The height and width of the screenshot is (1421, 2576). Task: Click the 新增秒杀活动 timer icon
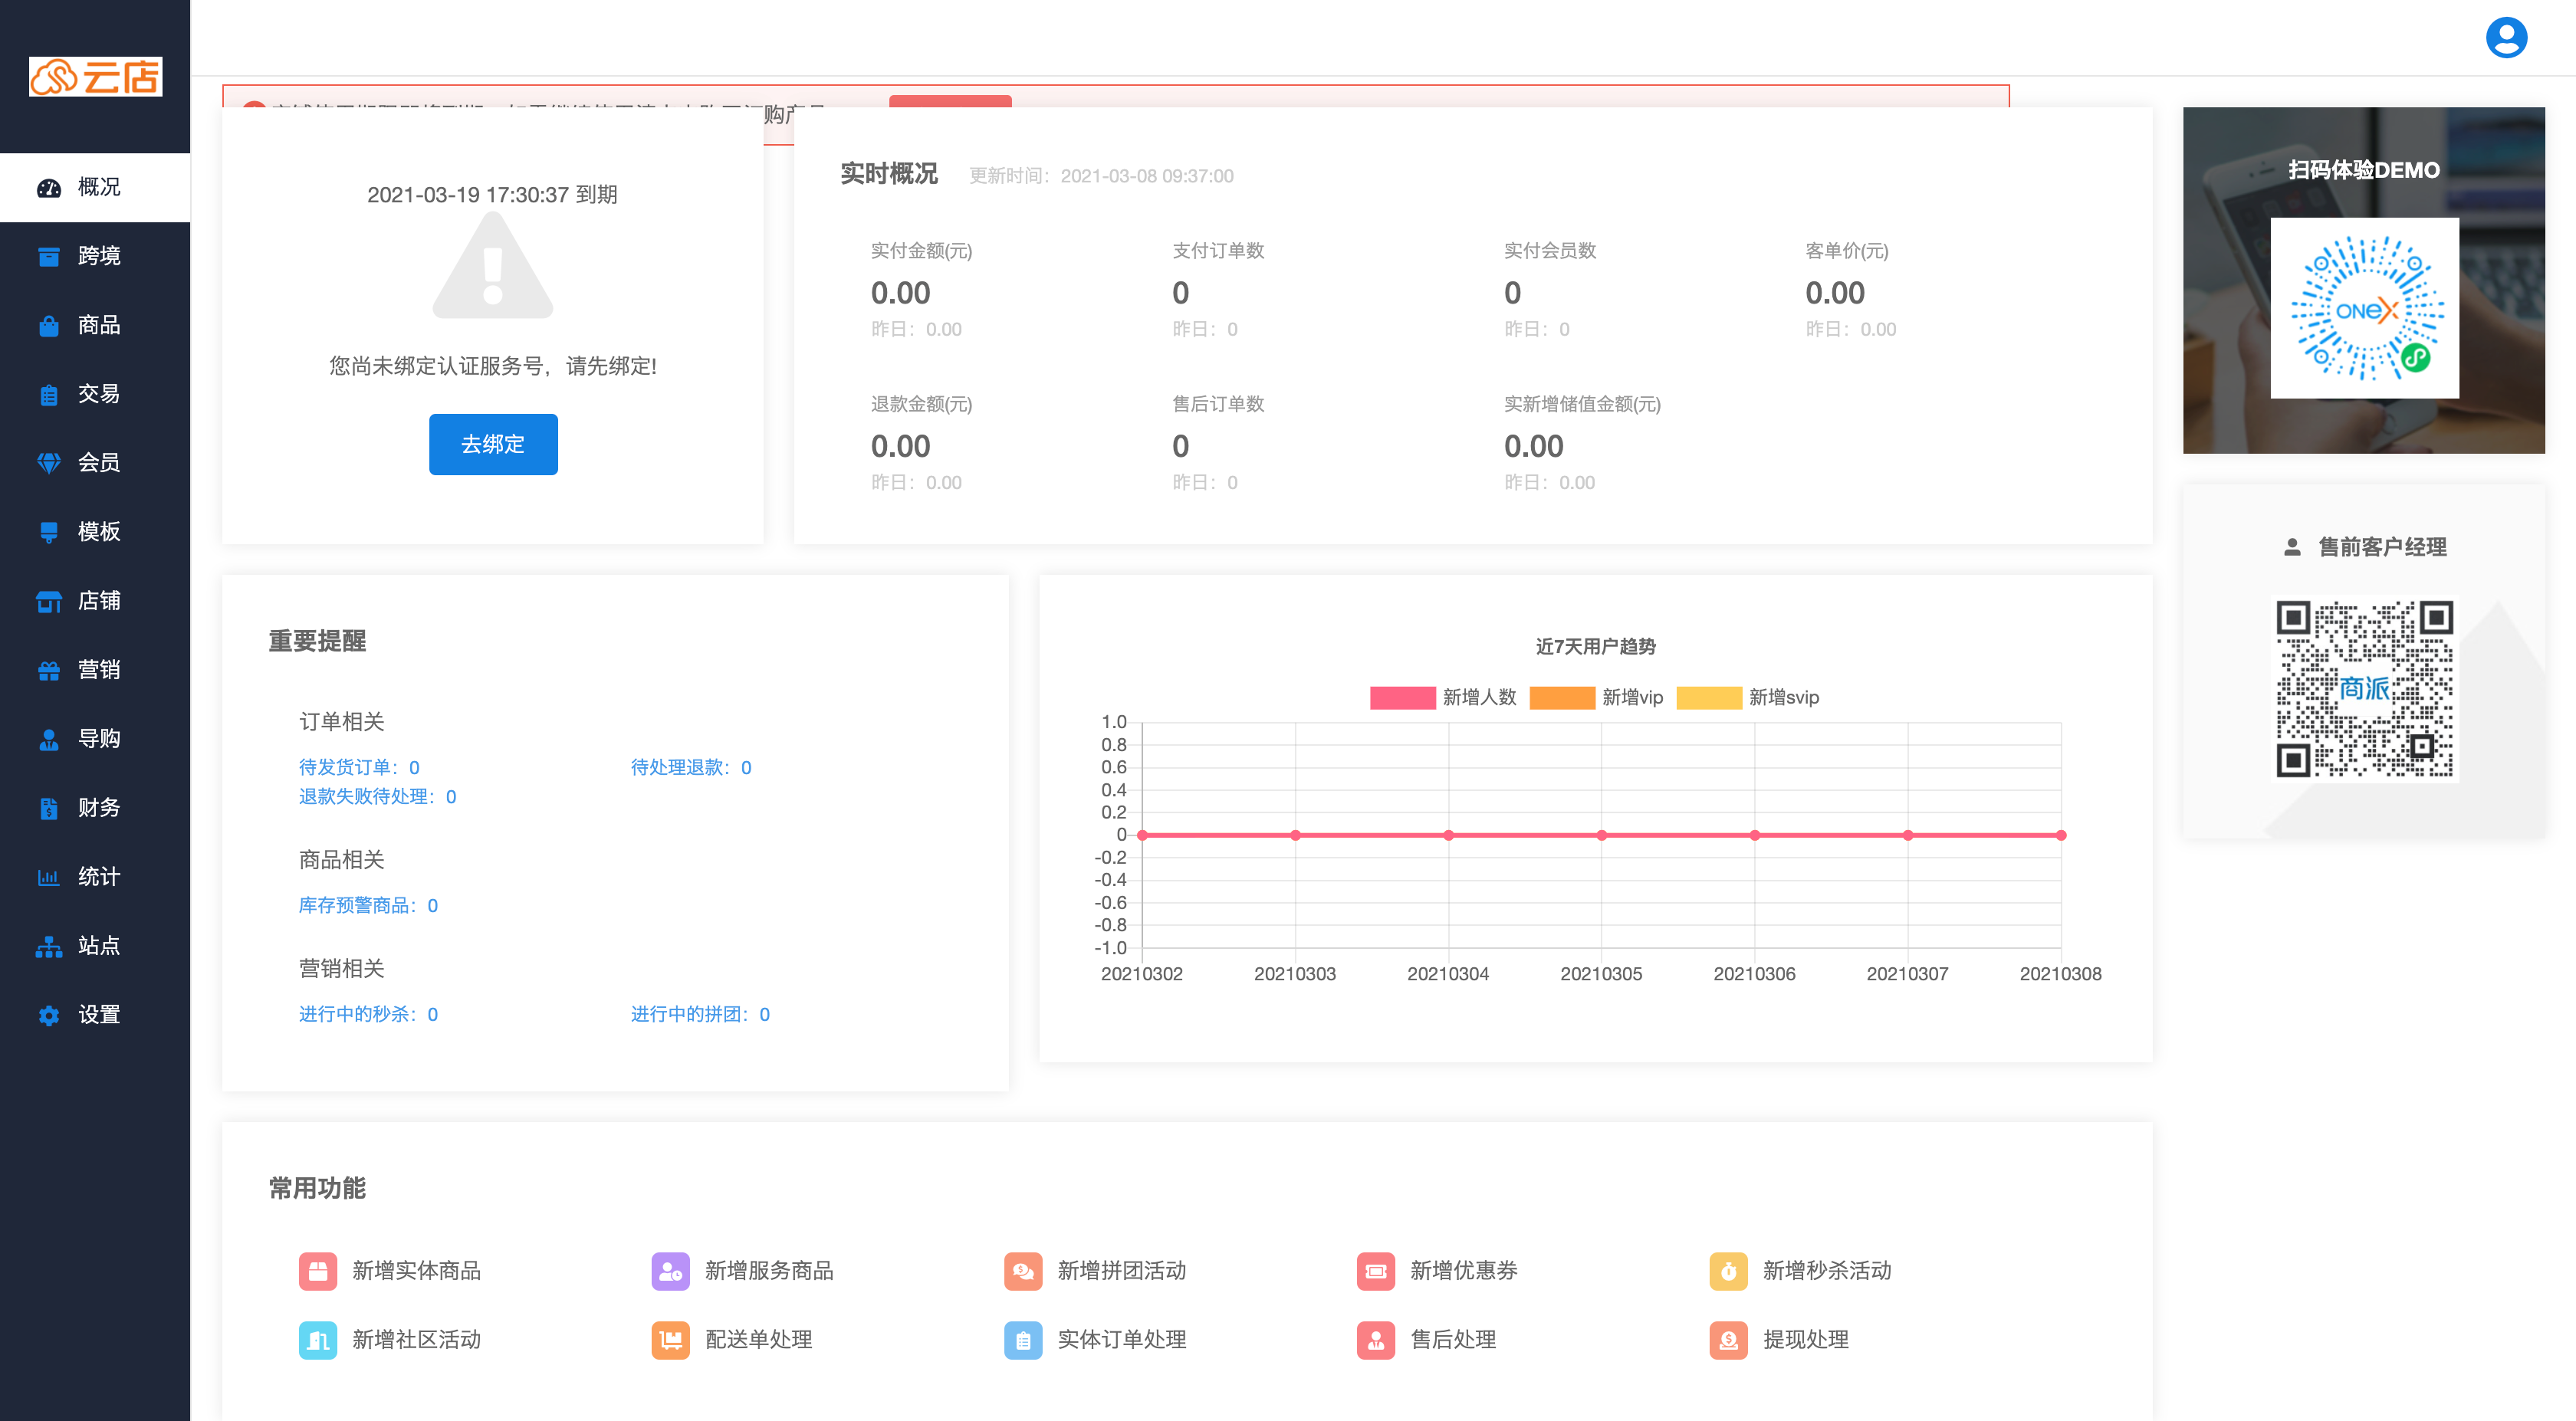[1728, 1271]
